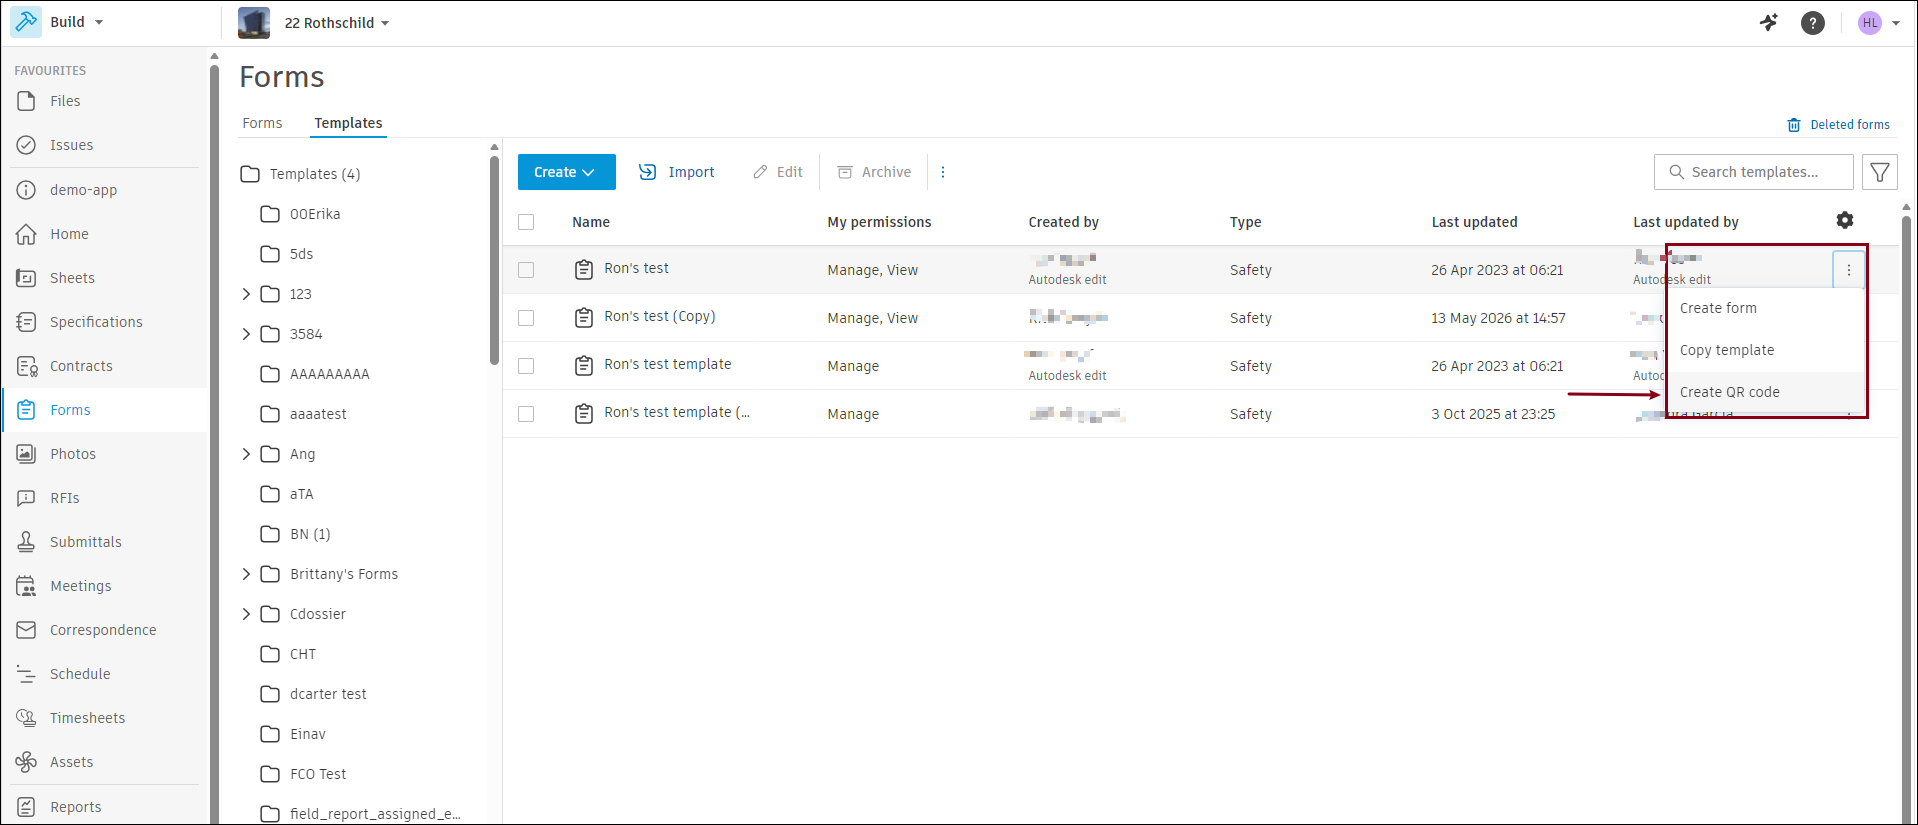Click the Archive button
The image size is (1918, 825).
[x=874, y=172]
